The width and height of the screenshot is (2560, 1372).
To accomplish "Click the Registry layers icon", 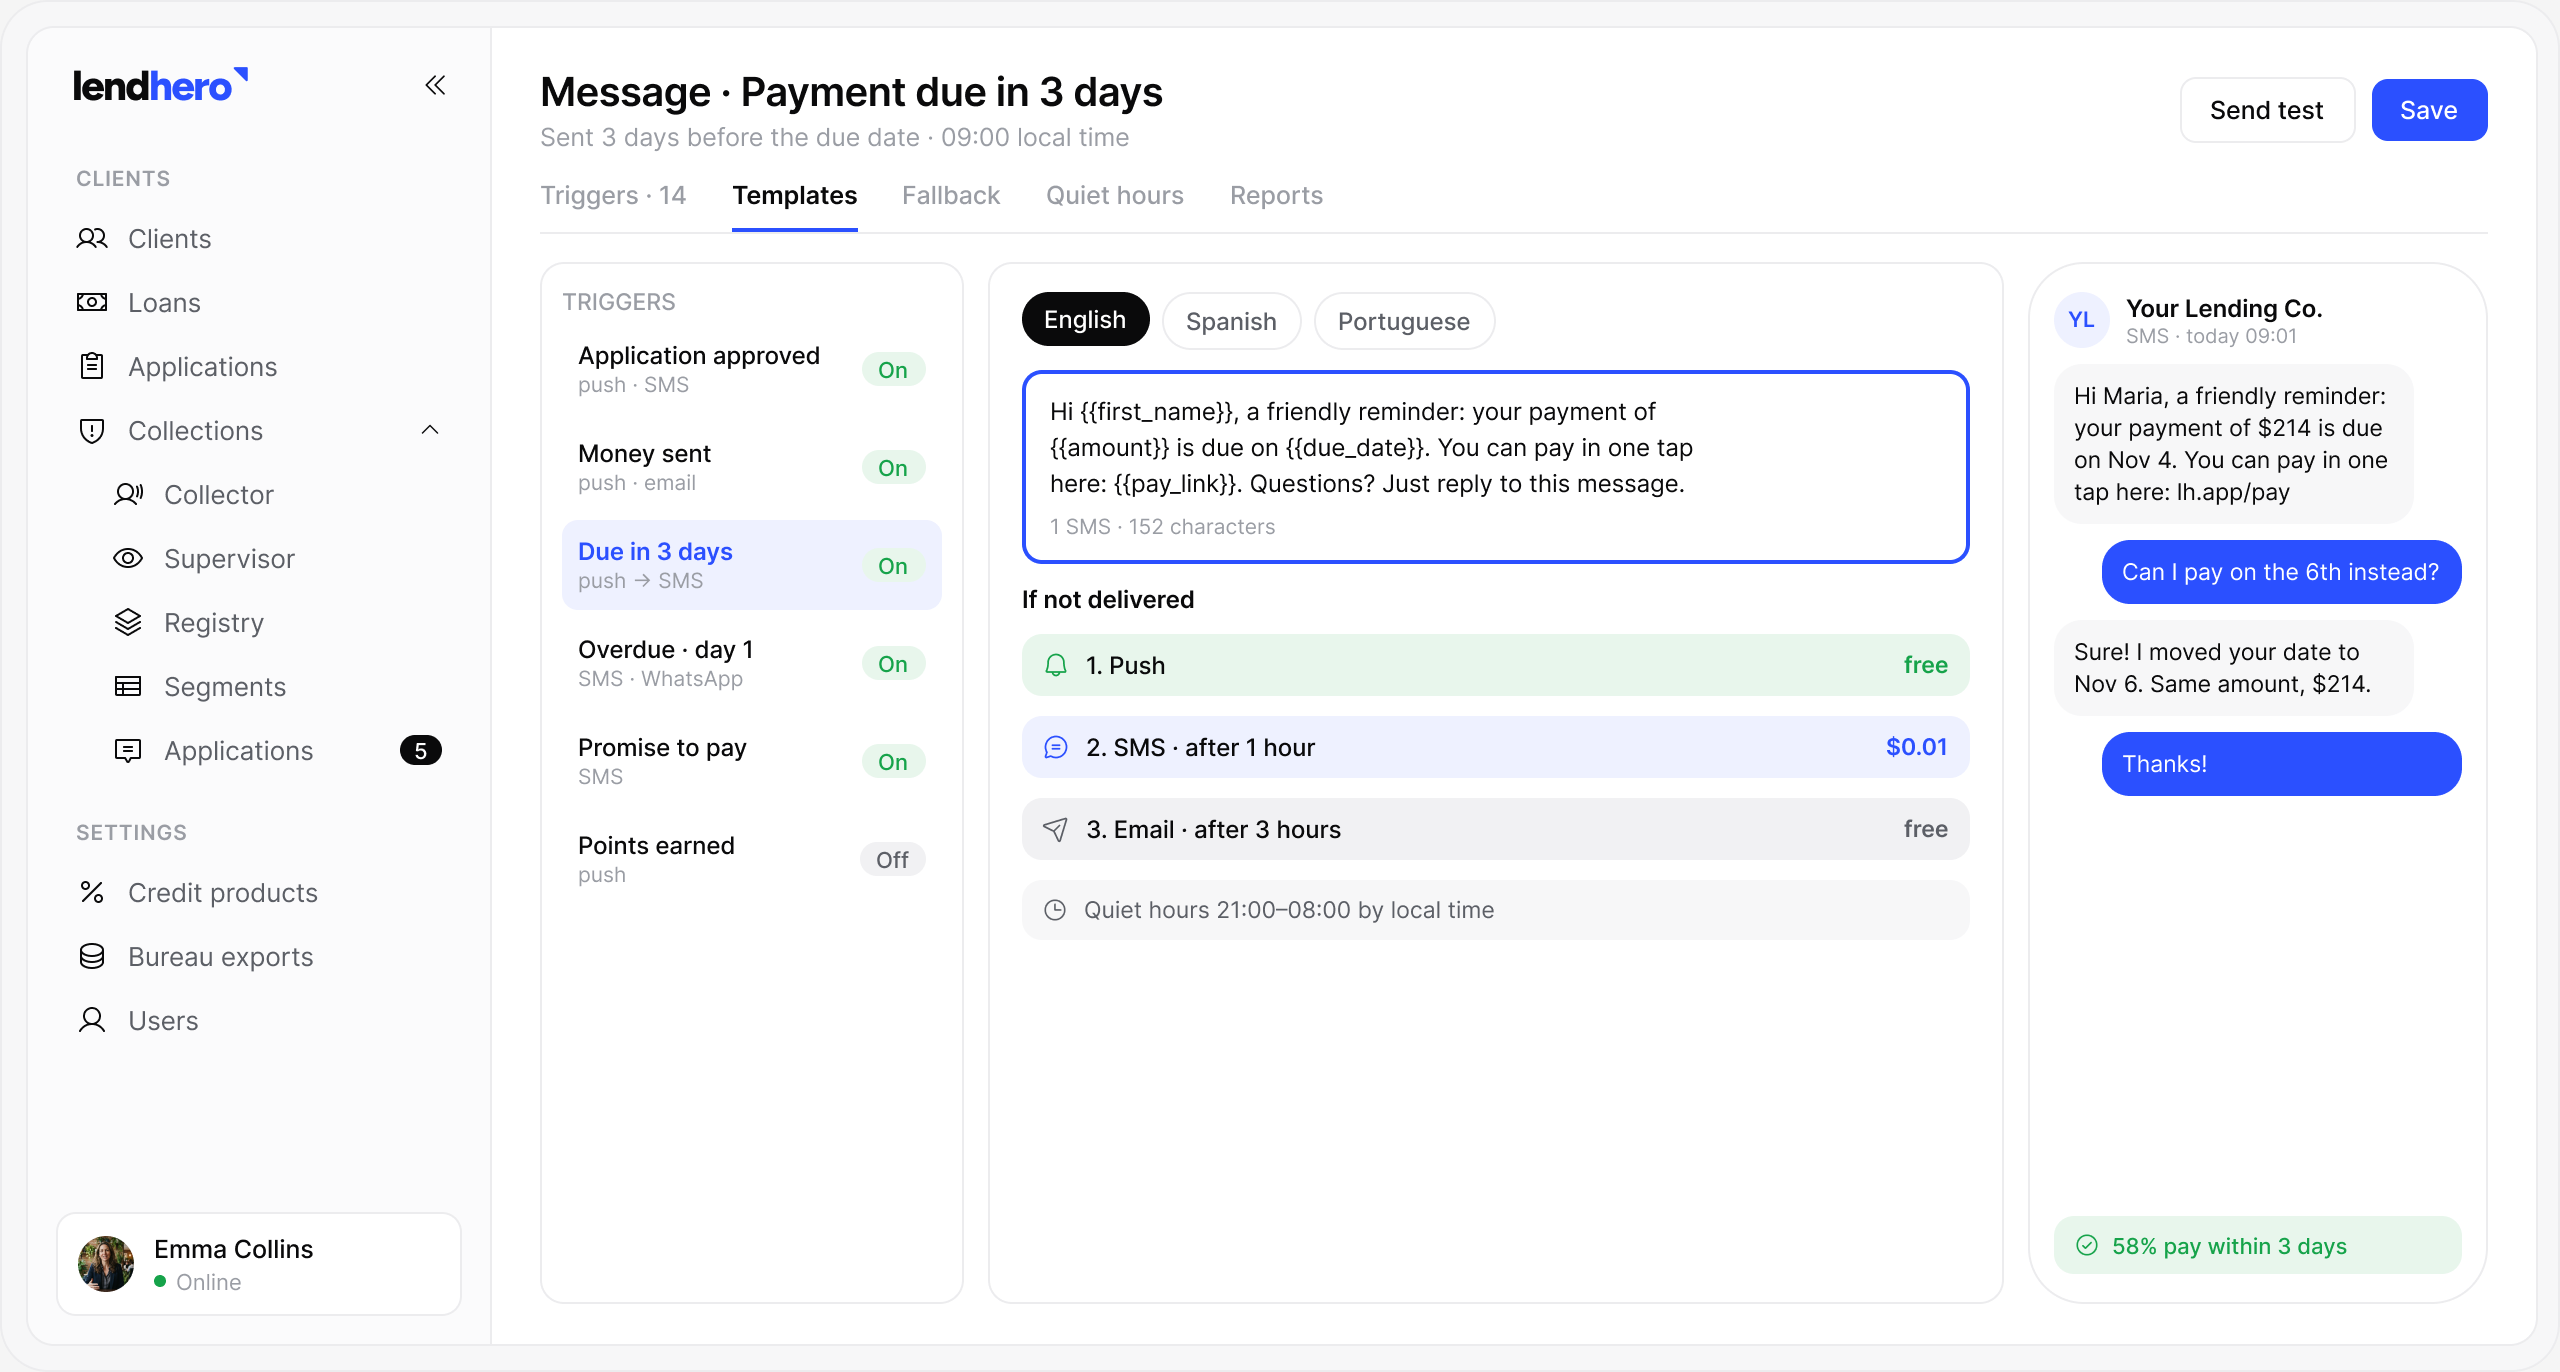I will point(128,623).
